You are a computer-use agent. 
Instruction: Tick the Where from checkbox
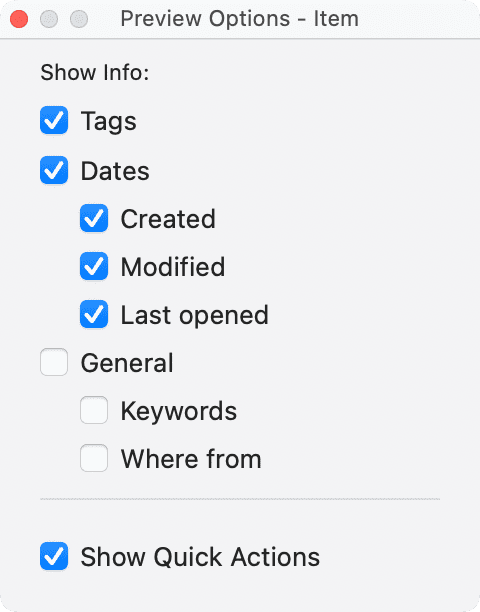point(94,458)
